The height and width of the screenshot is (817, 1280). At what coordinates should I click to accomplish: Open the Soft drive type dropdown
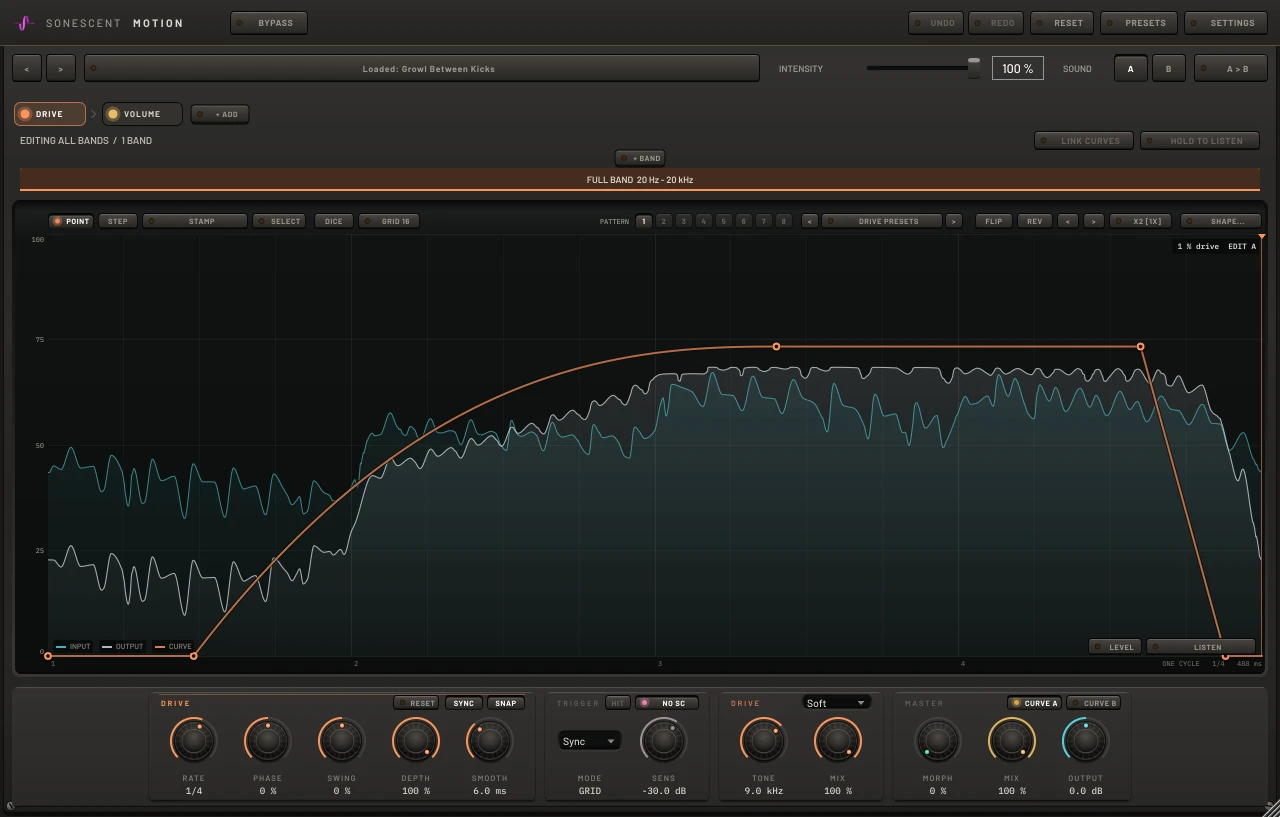[x=836, y=703]
